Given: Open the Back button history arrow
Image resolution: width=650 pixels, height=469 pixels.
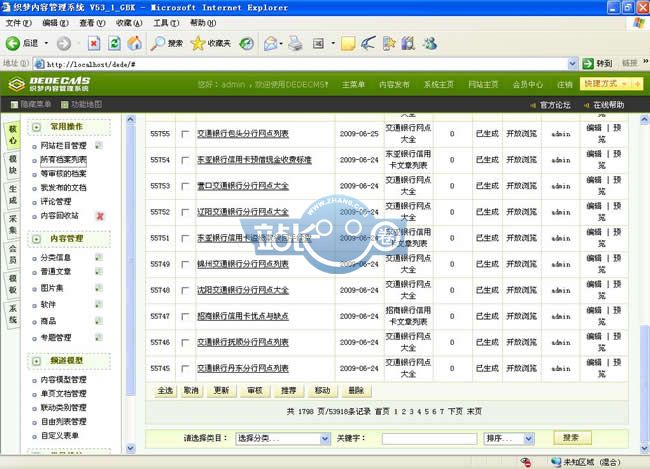Looking at the screenshot, I should click(46, 43).
